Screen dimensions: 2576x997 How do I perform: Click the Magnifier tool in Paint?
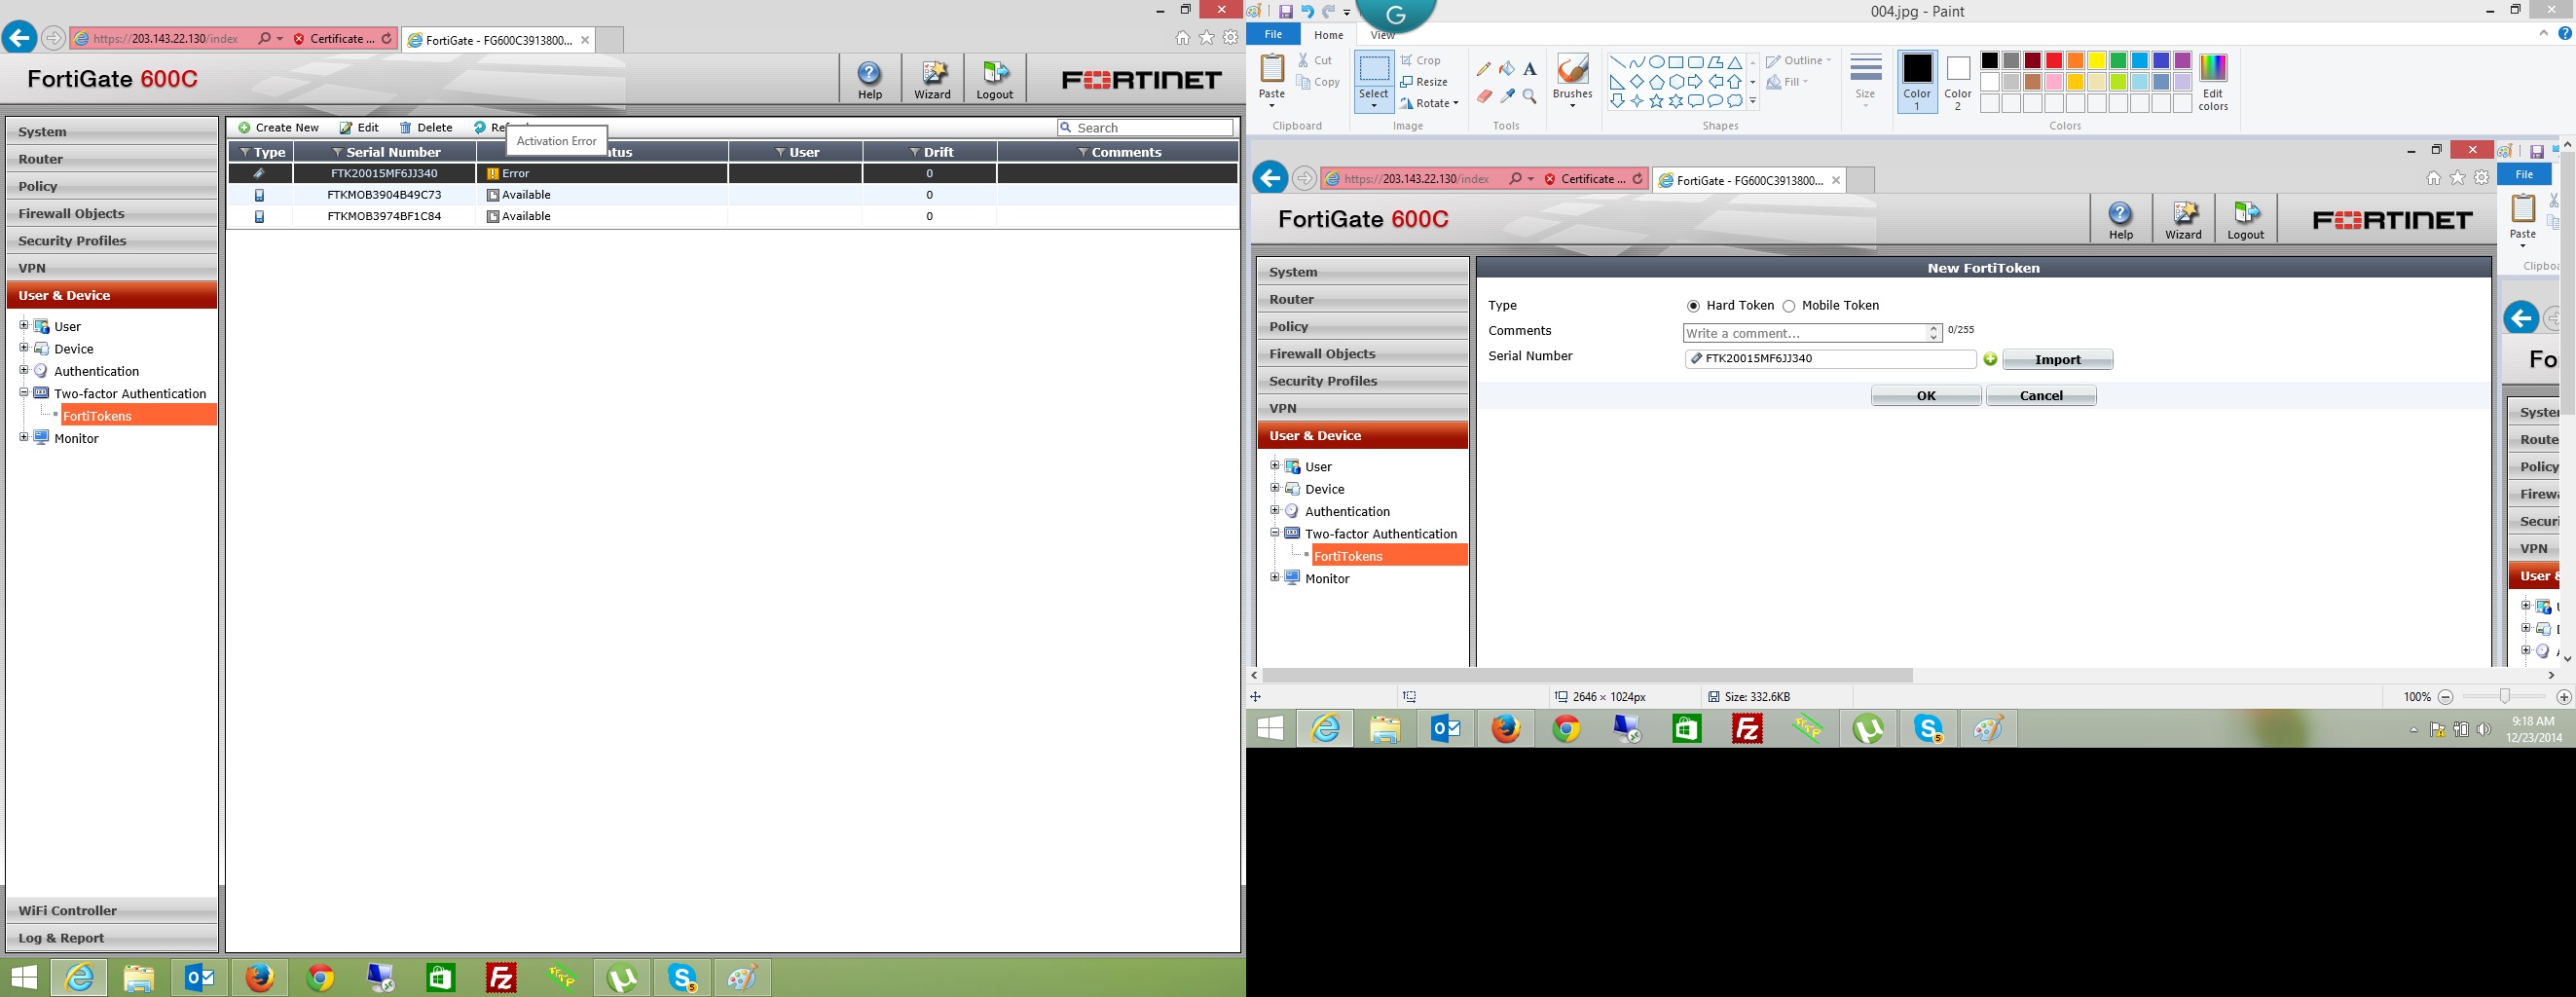pos(1529,96)
